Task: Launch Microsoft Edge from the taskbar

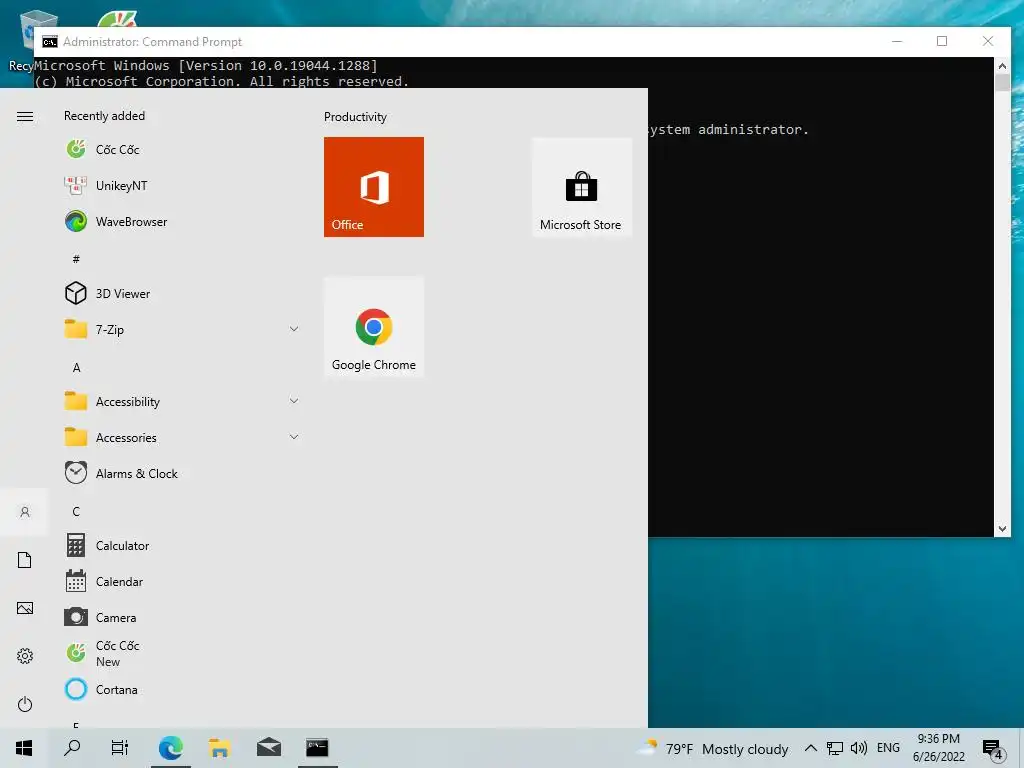Action: click(x=170, y=748)
